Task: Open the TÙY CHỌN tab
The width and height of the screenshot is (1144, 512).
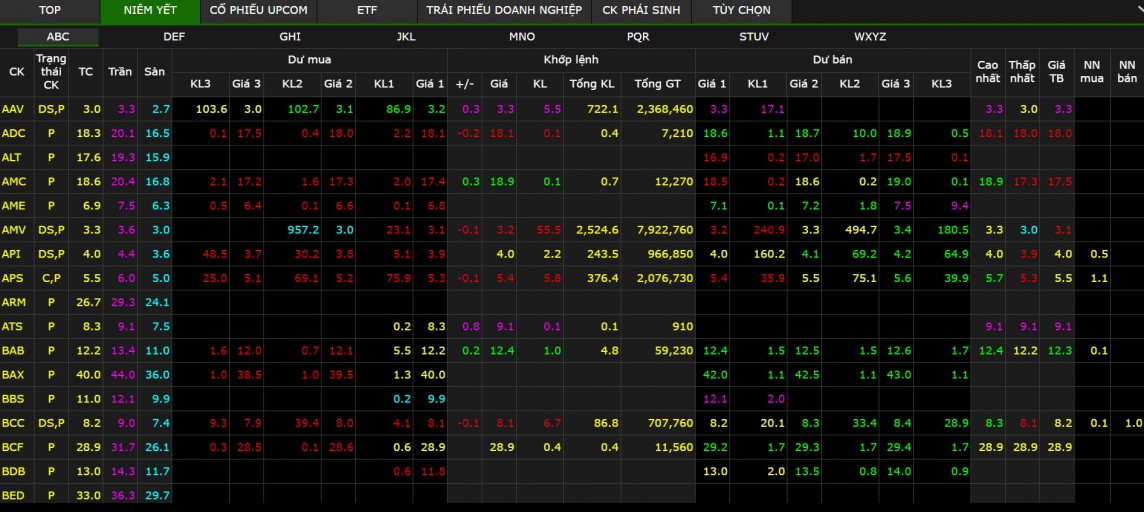Action: (741, 10)
